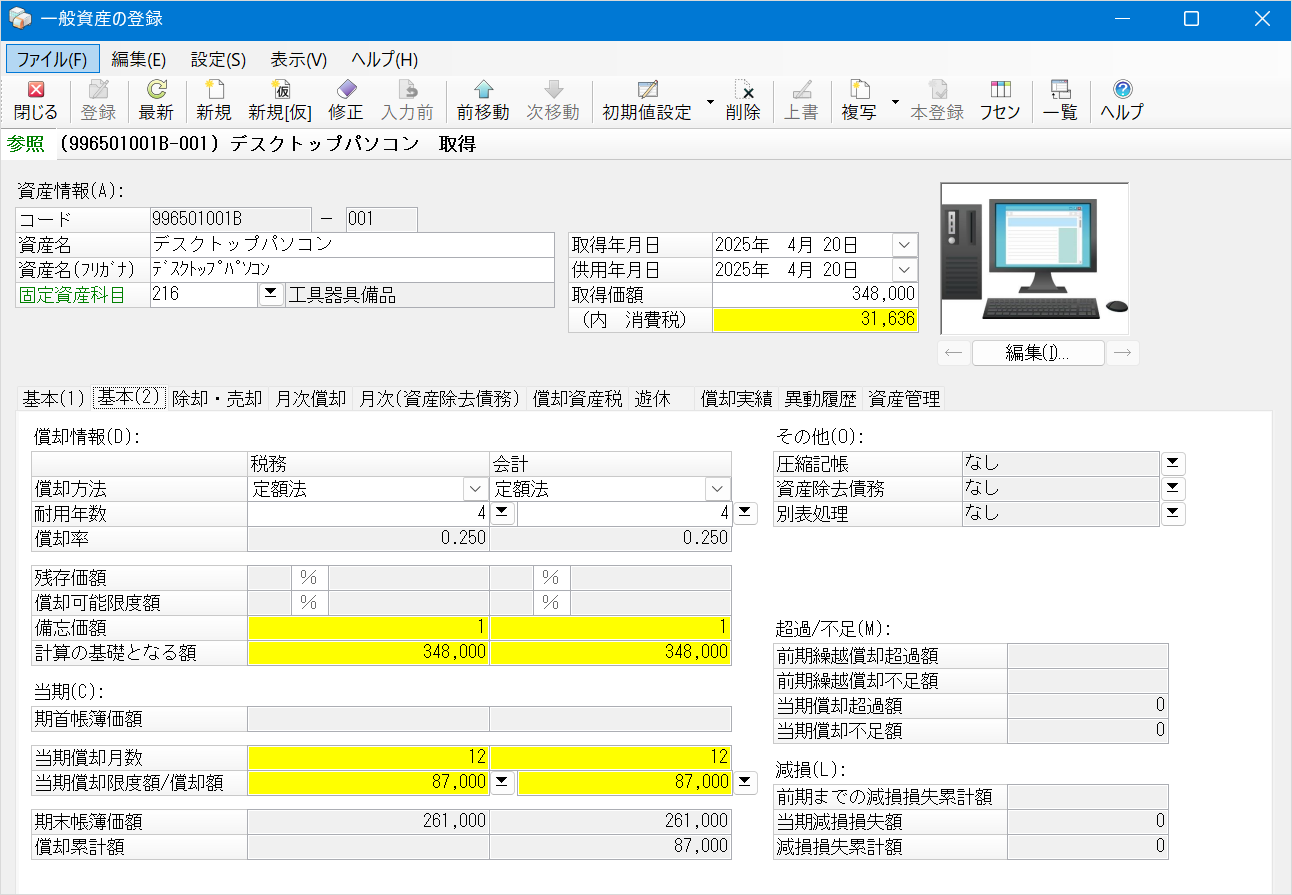Go to next record with 次移動
Image resolution: width=1292 pixels, height=895 pixels.
pyautogui.click(x=553, y=100)
